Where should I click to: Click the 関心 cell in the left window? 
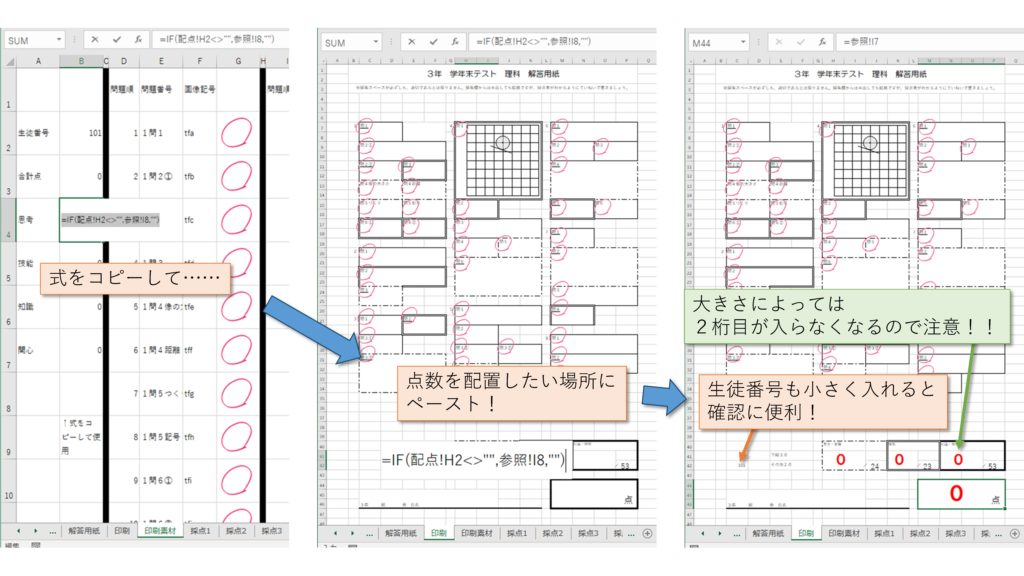coord(38,351)
